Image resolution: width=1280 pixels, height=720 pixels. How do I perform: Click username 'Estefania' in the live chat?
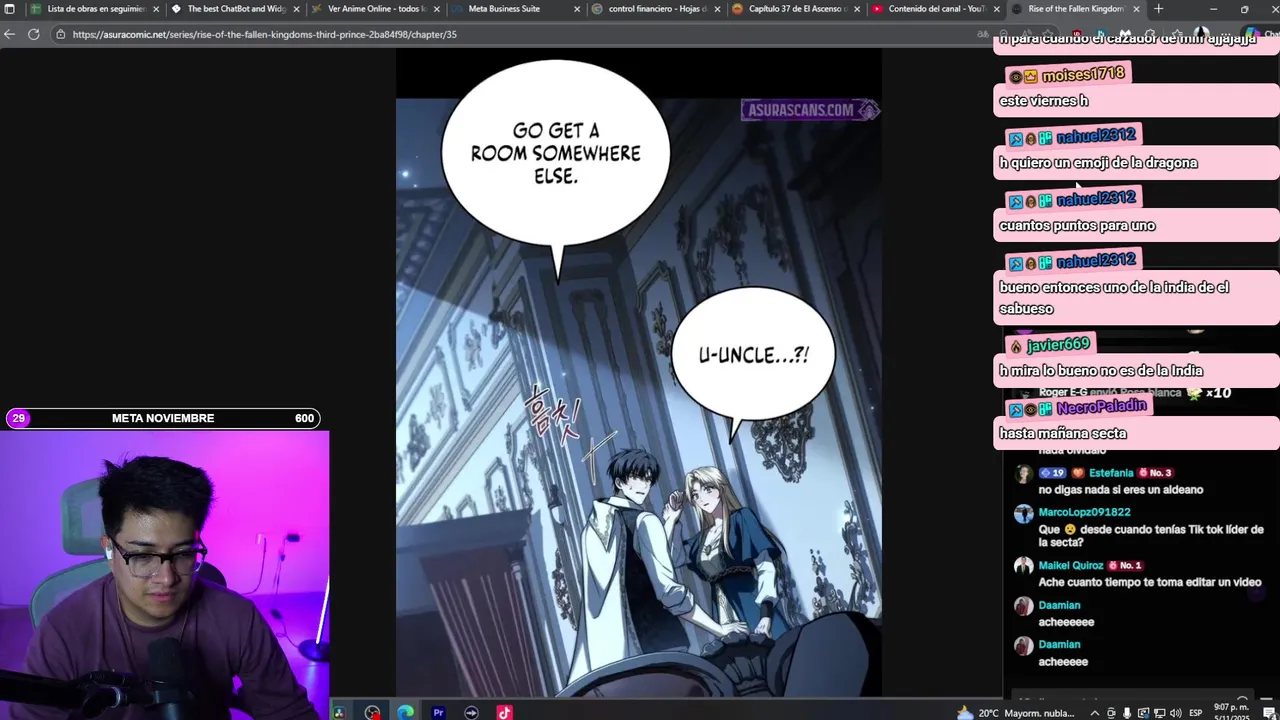coord(1111,473)
